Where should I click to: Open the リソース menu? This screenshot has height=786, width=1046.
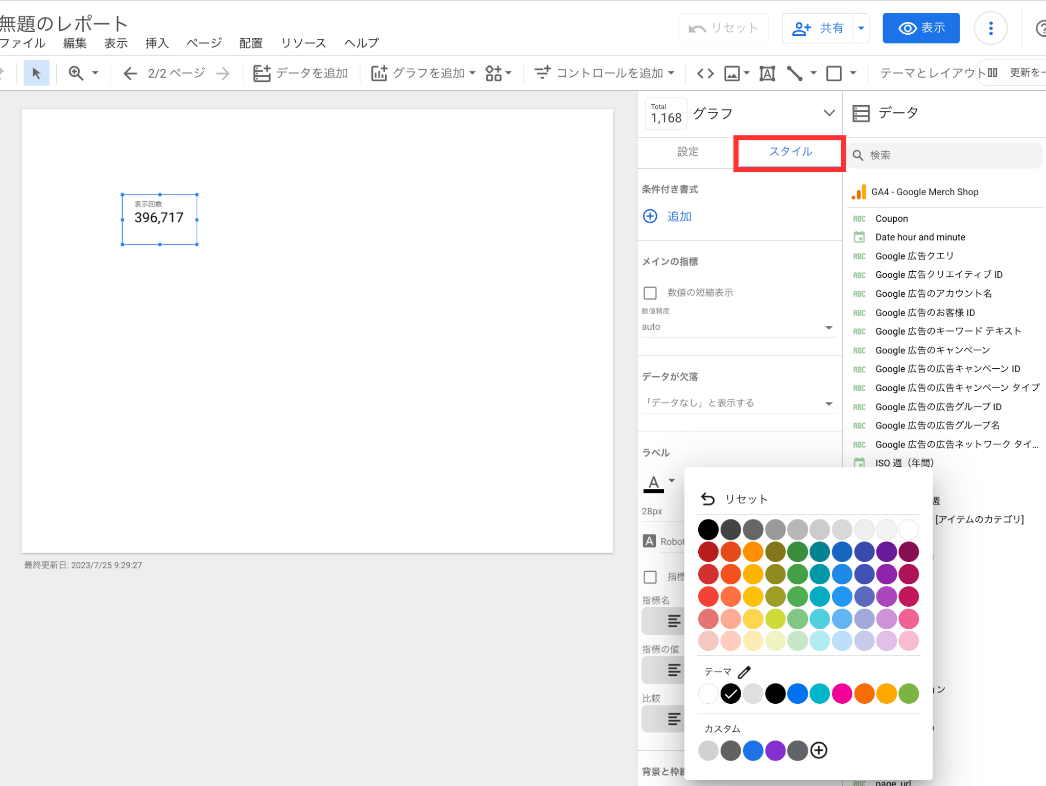coord(304,43)
